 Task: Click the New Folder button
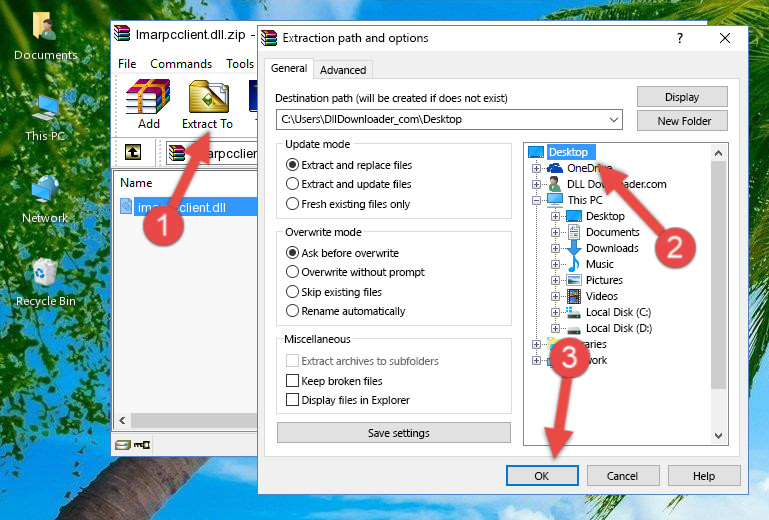point(682,121)
